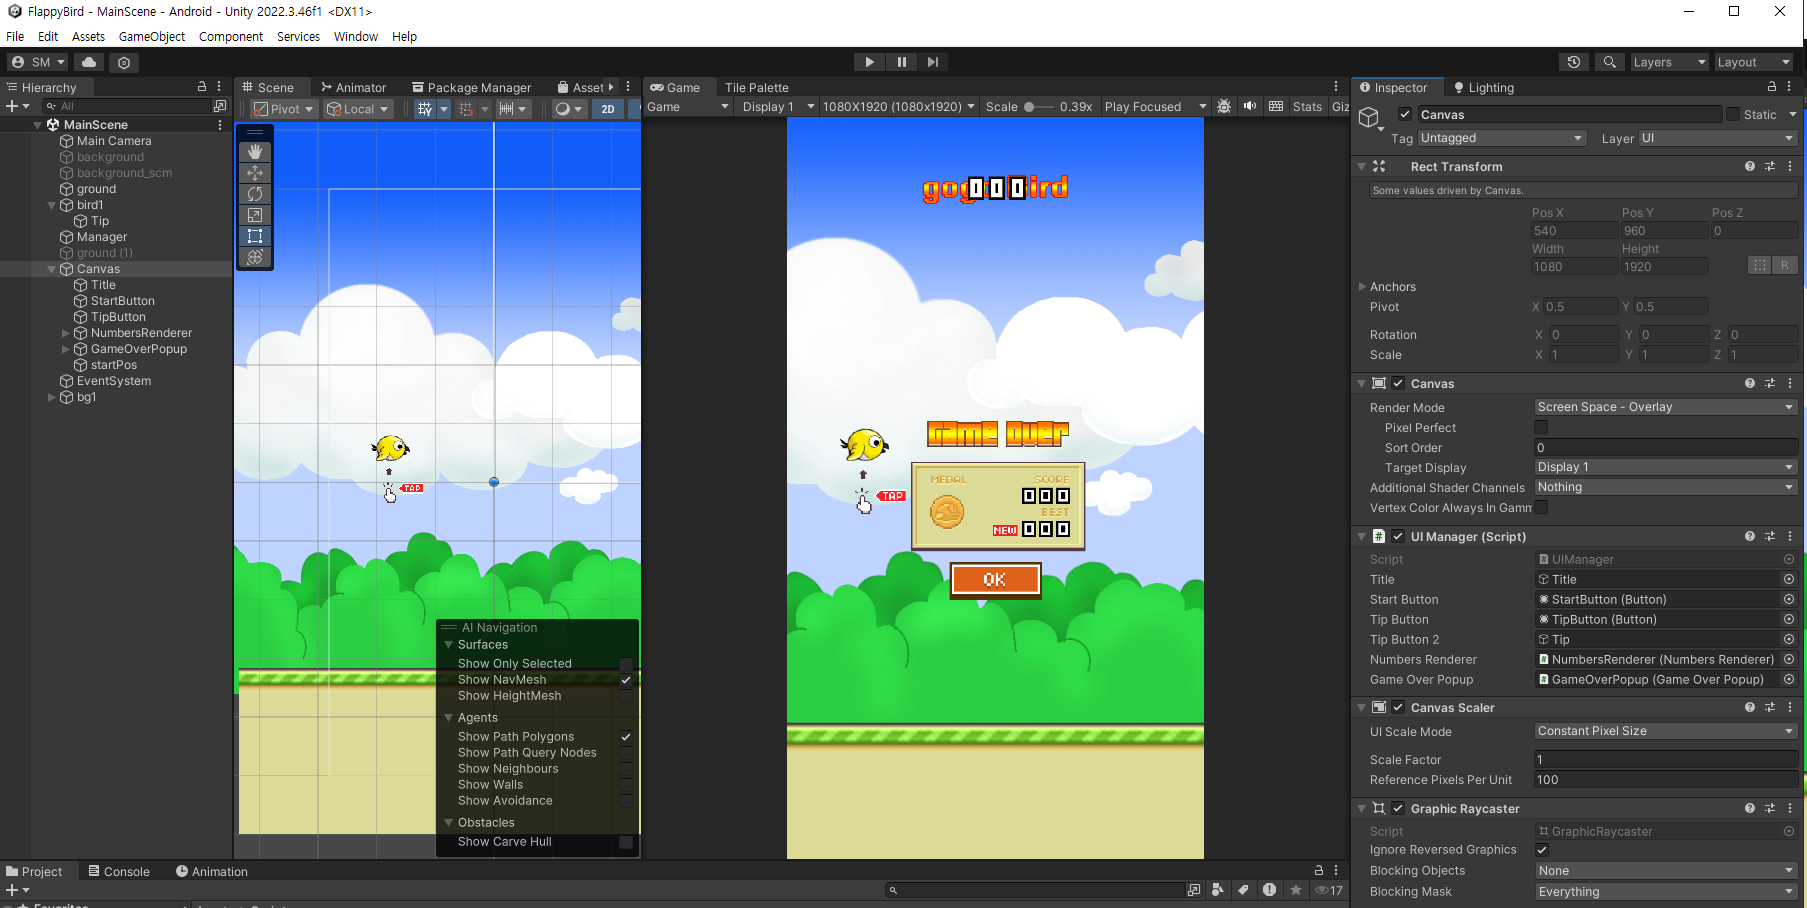Click Stats button in Game view

[x=1307, y=106]
